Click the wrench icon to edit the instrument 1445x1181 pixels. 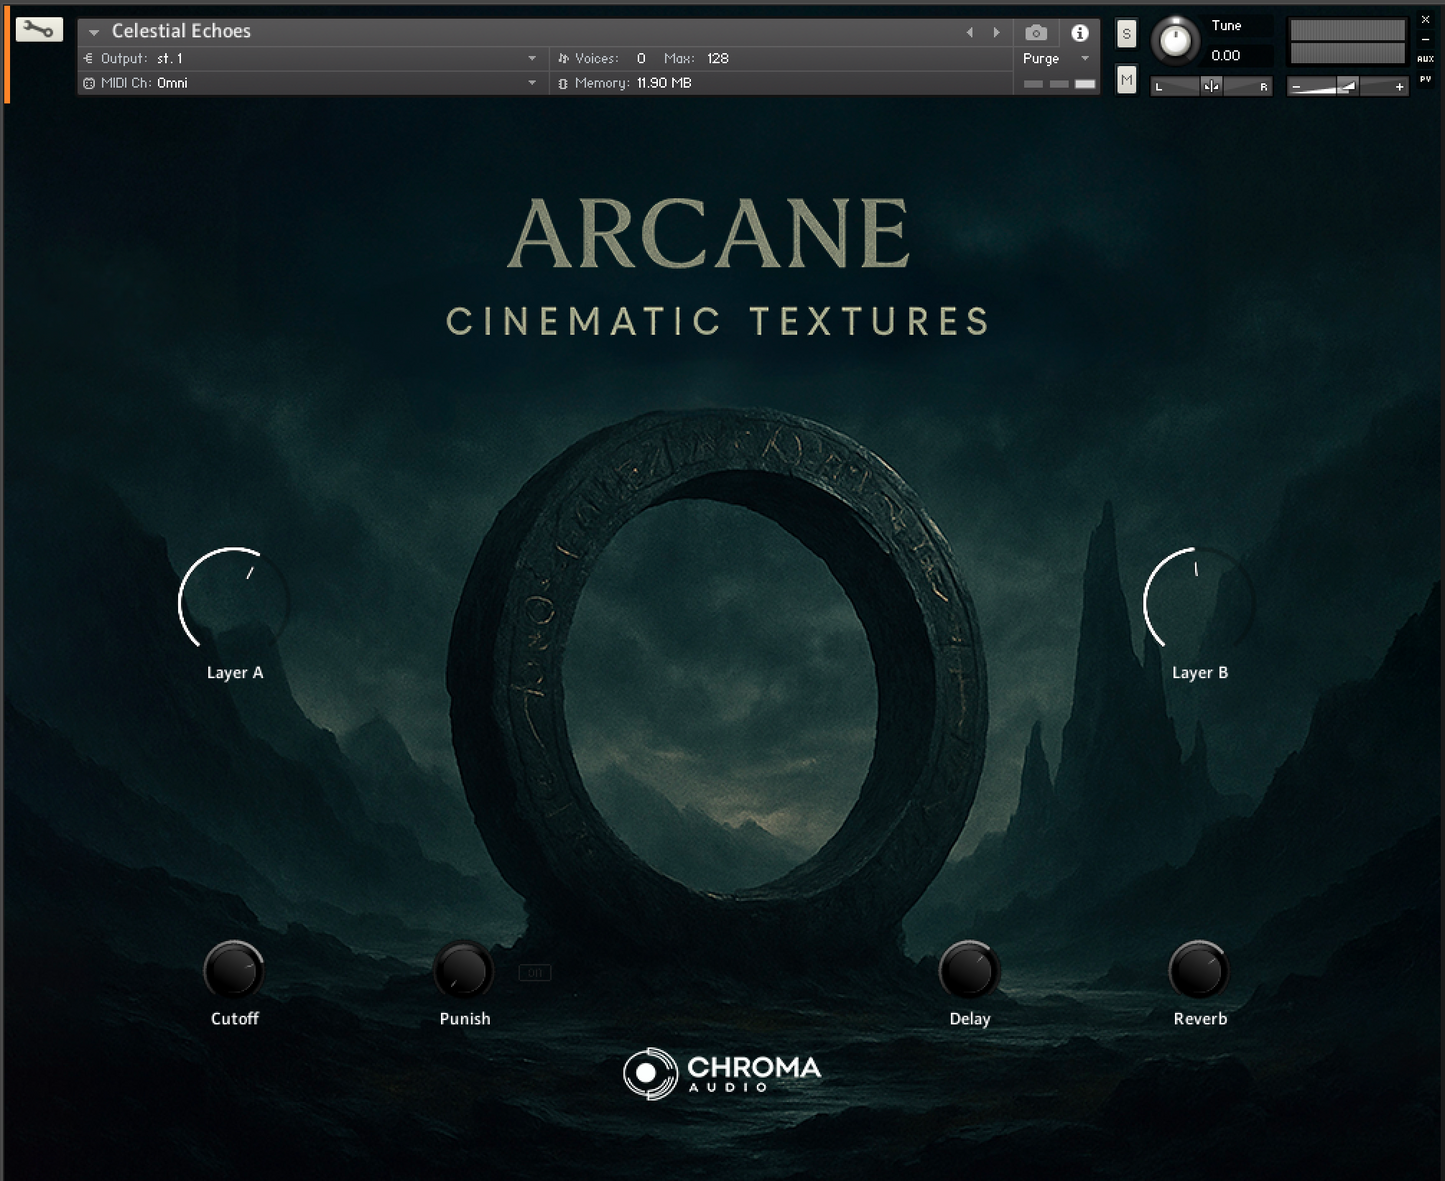(x=38, y=29)
